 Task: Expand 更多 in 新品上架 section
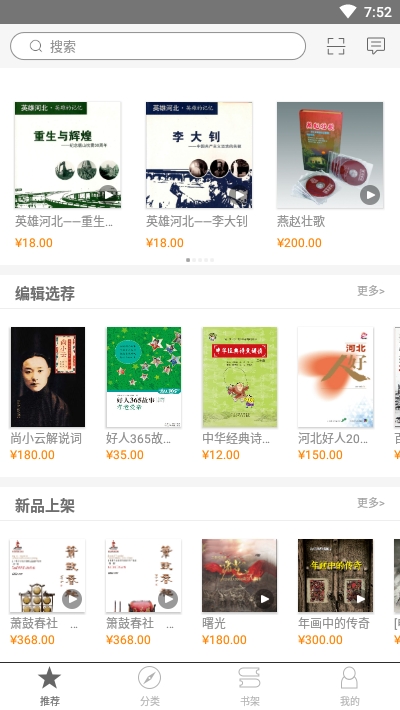pyautogui.click(x=371, y=503)
